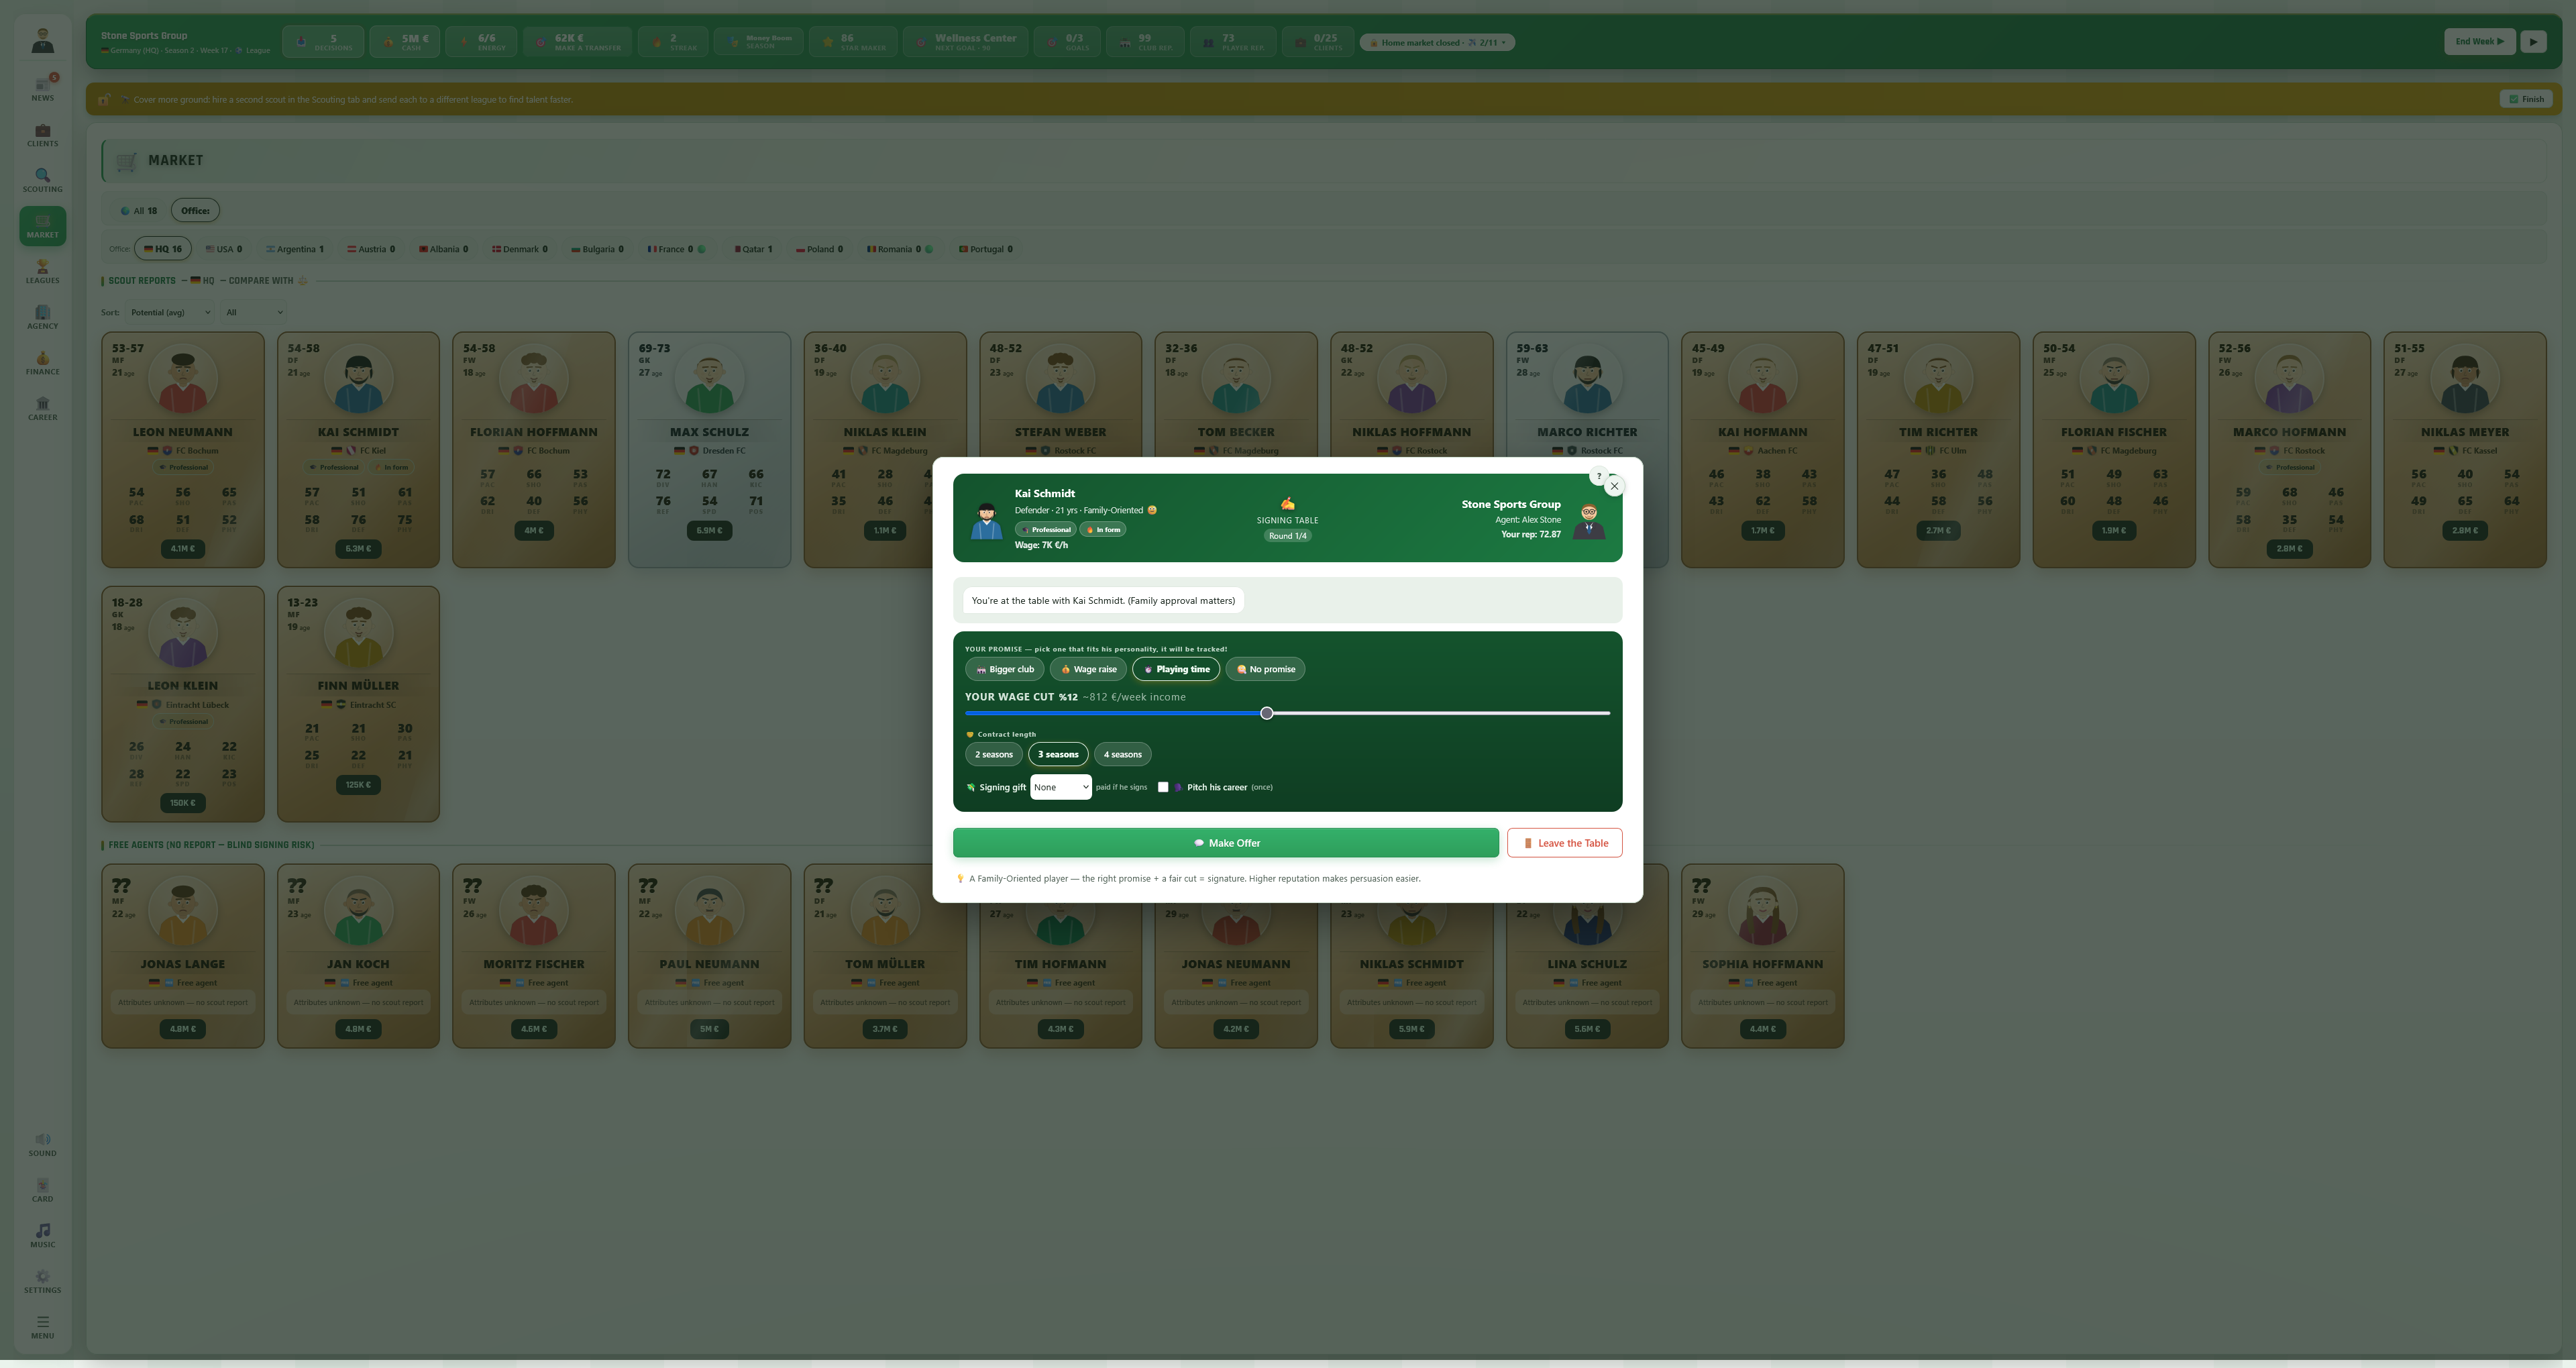
Task: Click the 62K € Make a Transfer goal
Action: [577, 42]
